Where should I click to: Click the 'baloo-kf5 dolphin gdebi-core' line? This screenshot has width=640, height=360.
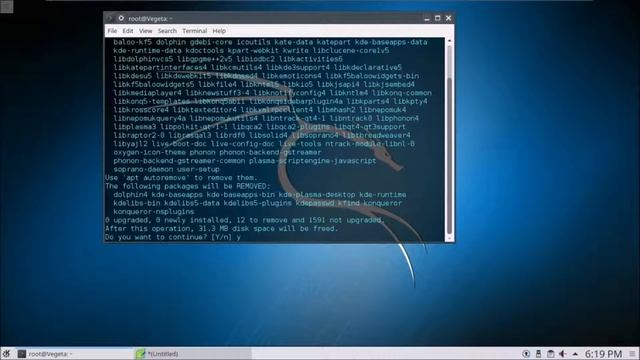[270, 42]
